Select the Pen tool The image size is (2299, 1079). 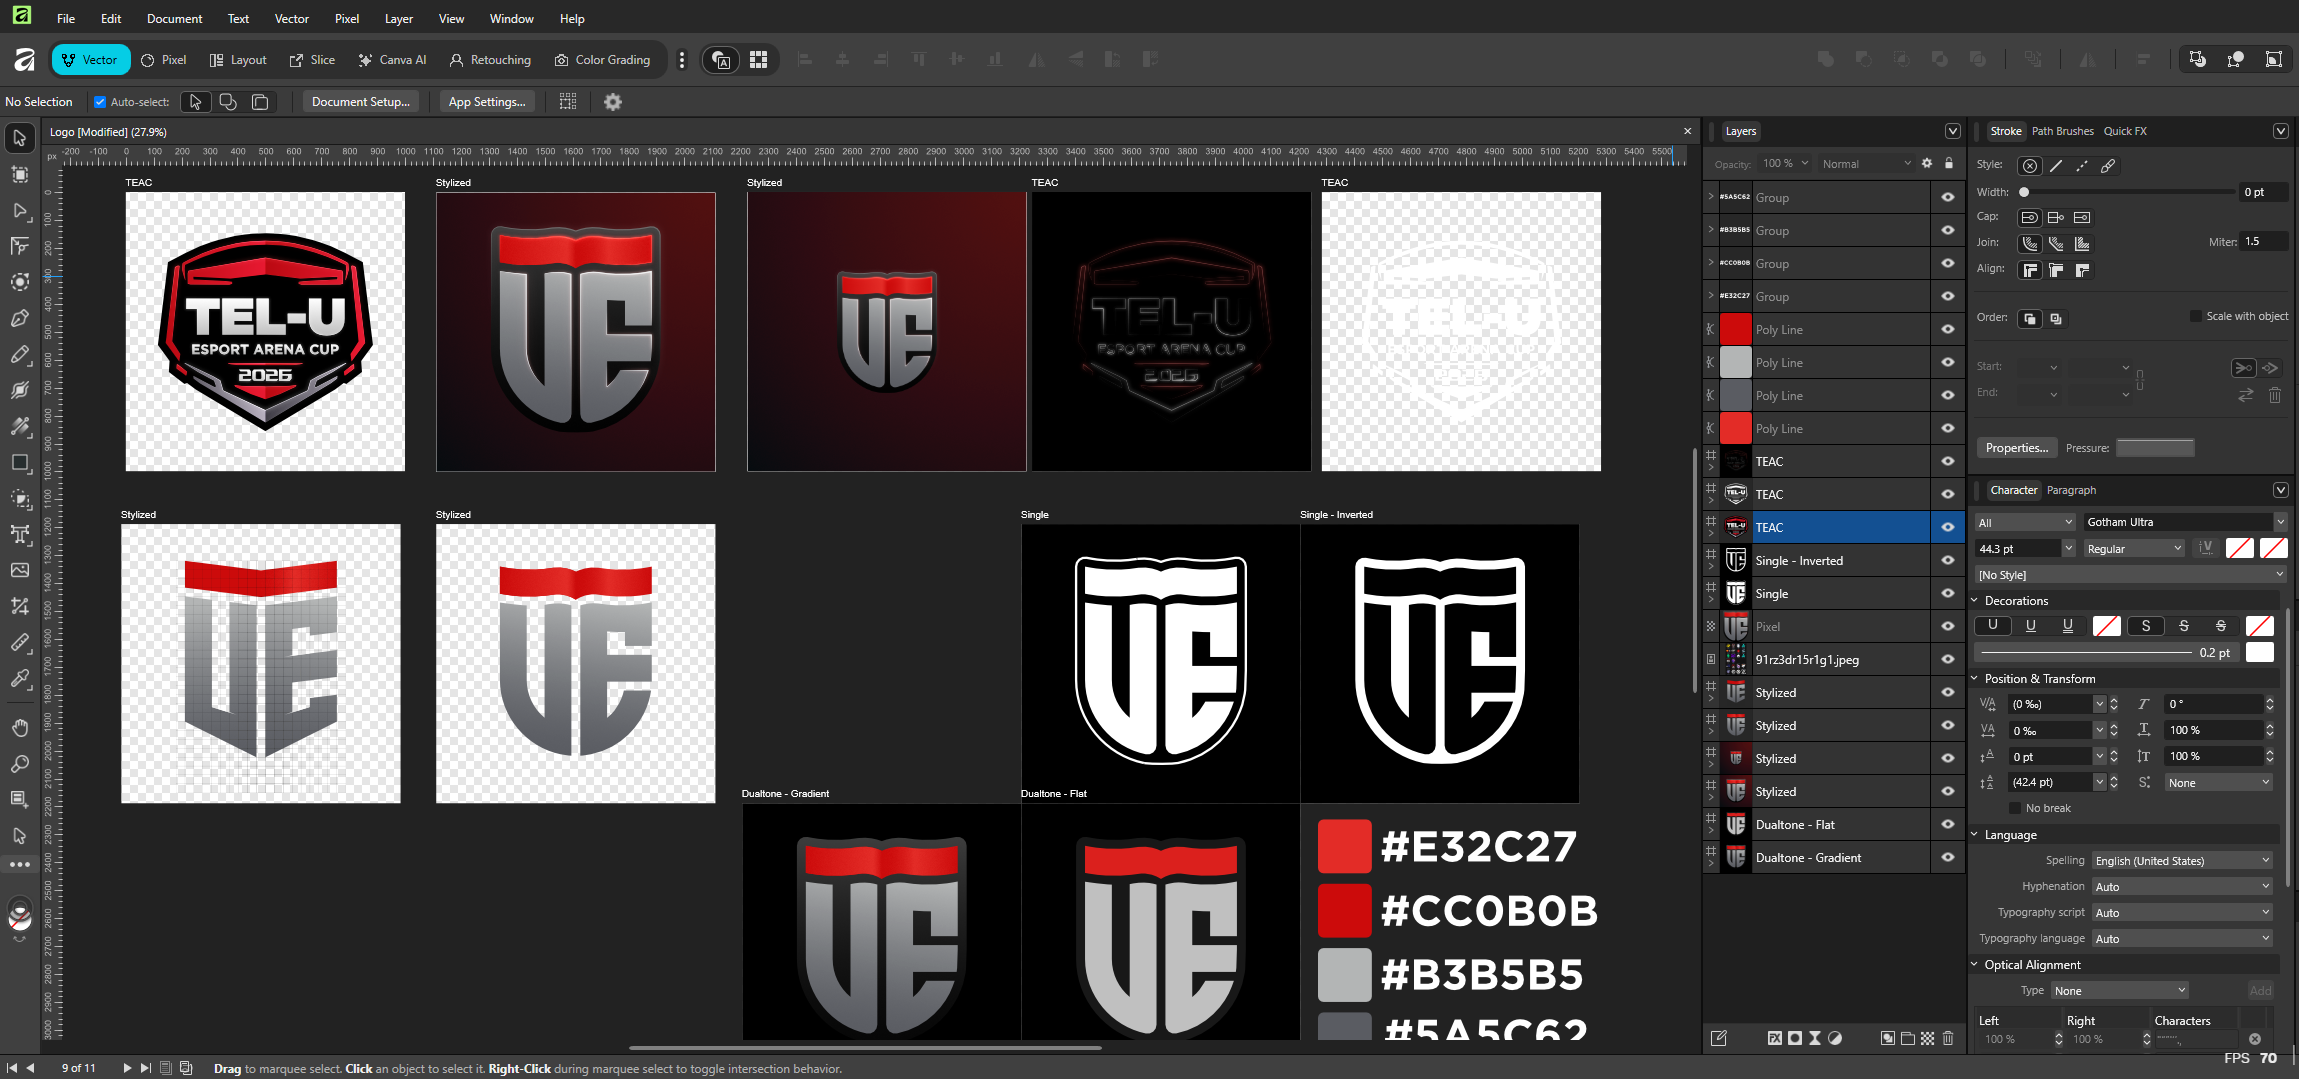point(20,318)
